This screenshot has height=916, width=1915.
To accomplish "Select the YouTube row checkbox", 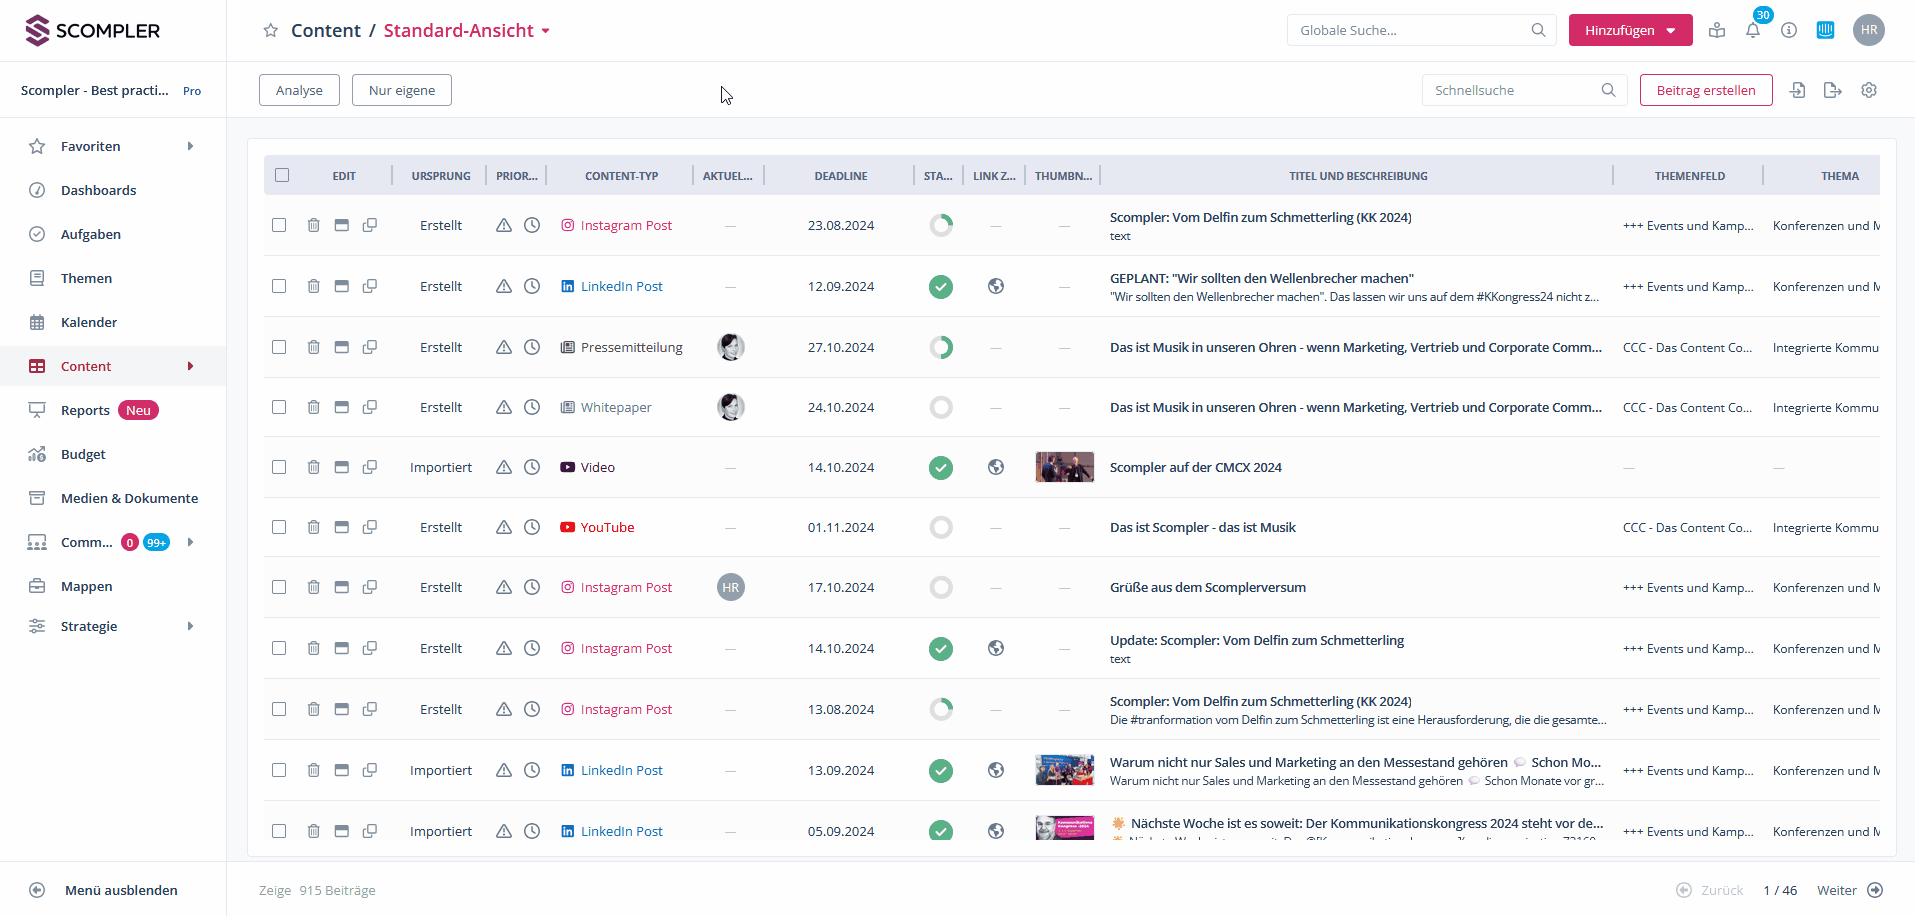I will tap(279, 527).
